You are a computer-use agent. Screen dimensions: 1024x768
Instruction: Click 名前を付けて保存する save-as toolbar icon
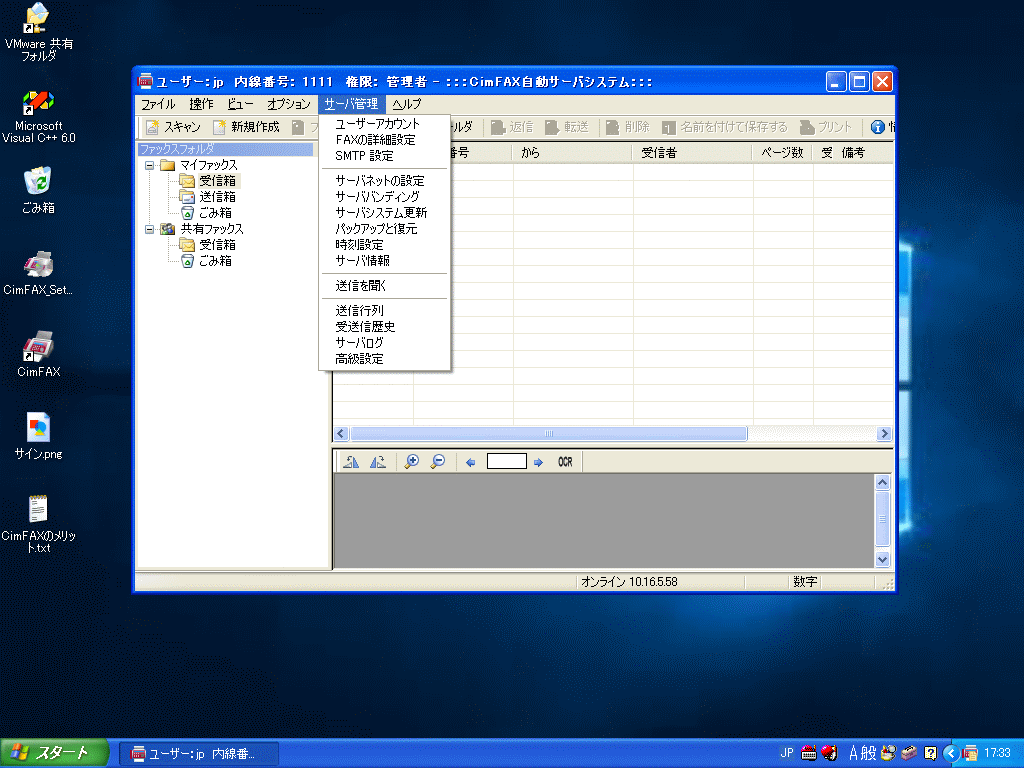(669, 127)
